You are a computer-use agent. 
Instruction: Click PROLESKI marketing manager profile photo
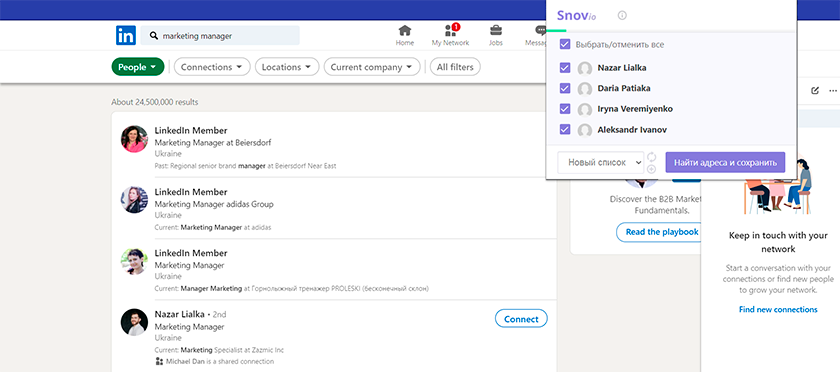134,262
